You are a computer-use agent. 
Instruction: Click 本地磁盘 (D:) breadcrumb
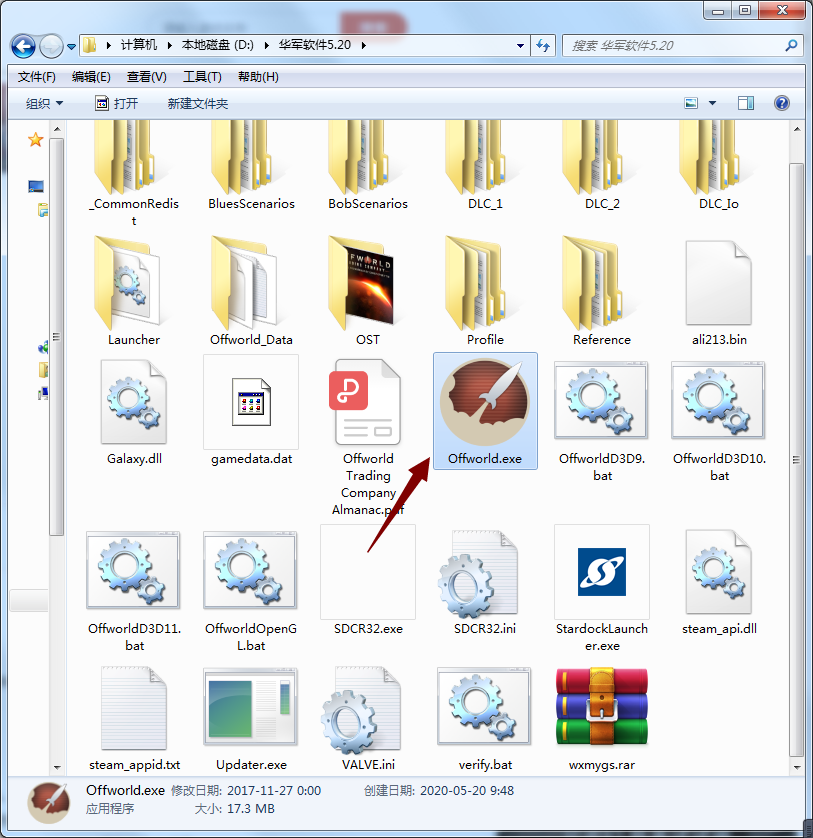(218, 45)
